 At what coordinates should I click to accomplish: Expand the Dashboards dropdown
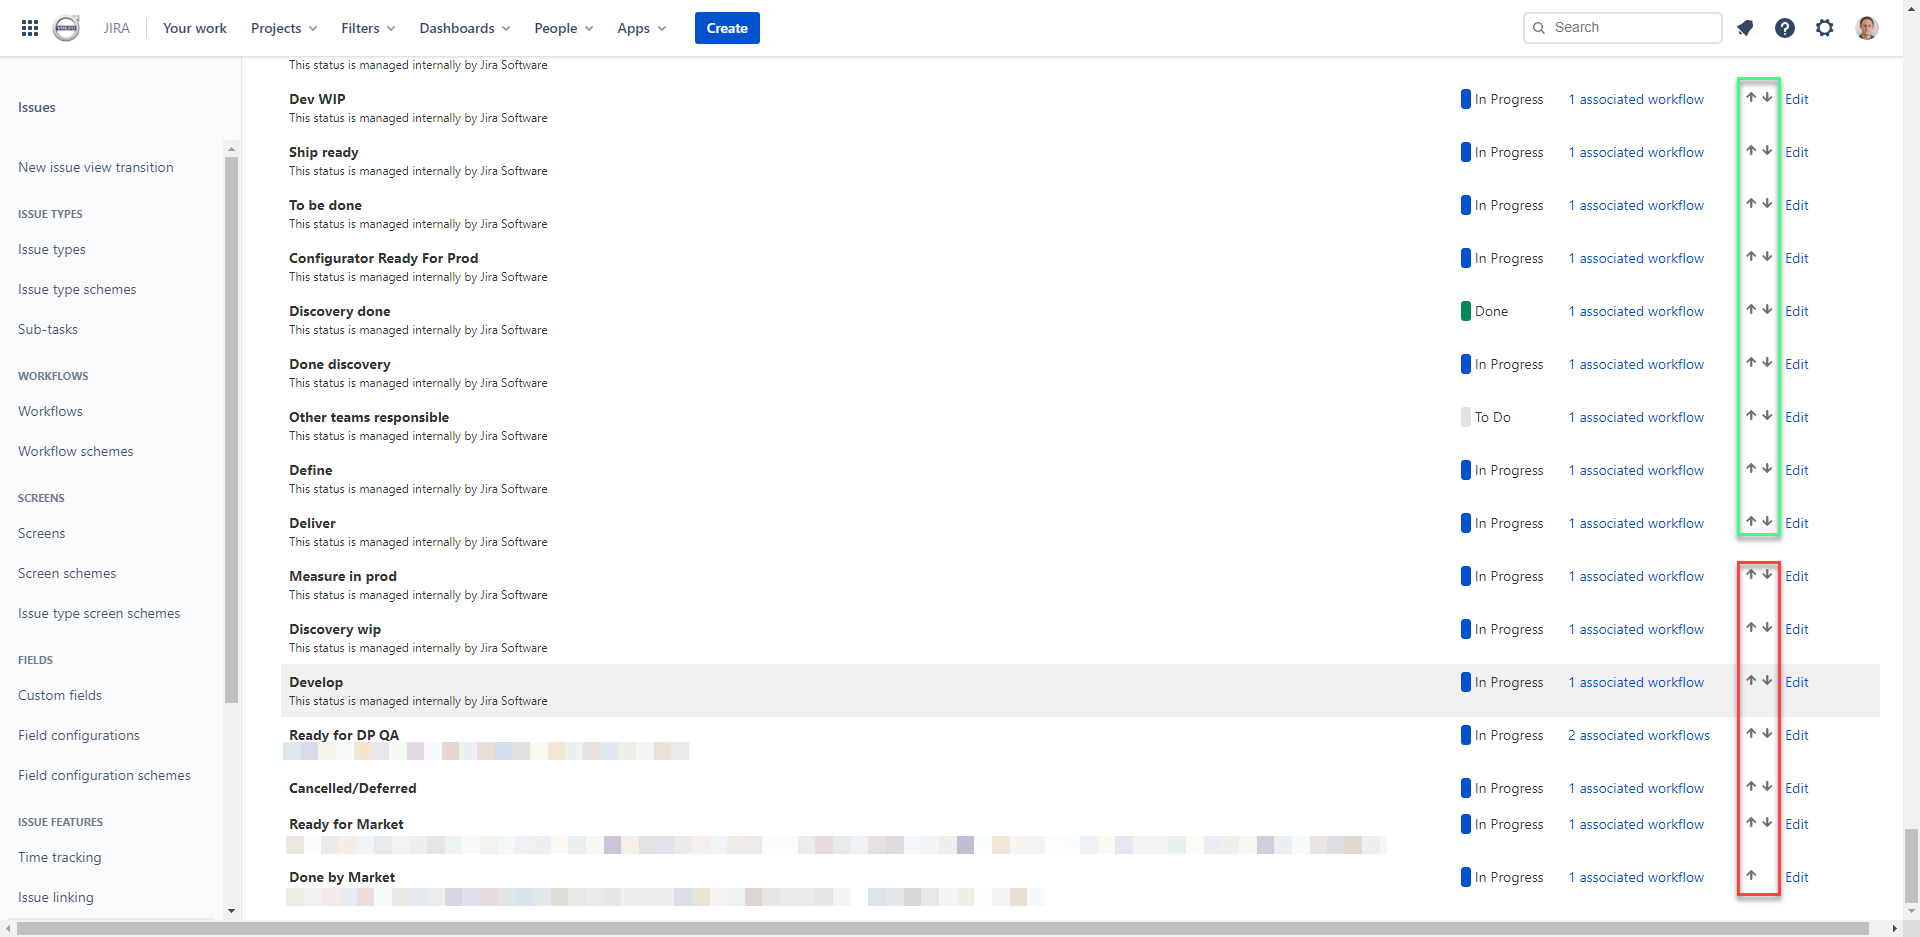point(465,28)
